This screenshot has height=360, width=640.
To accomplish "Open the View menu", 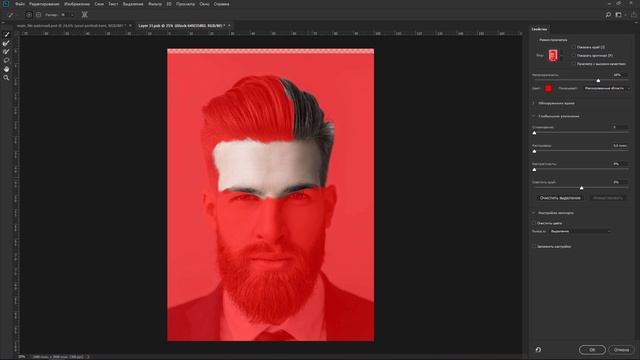I will (185, 4).
